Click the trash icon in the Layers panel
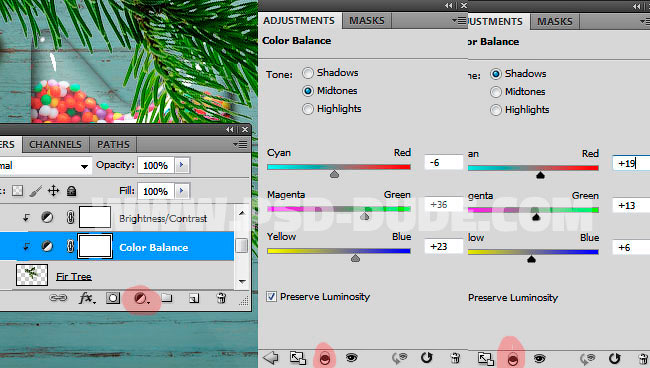The height and width of the screenshot is (368, 650). 221,298
